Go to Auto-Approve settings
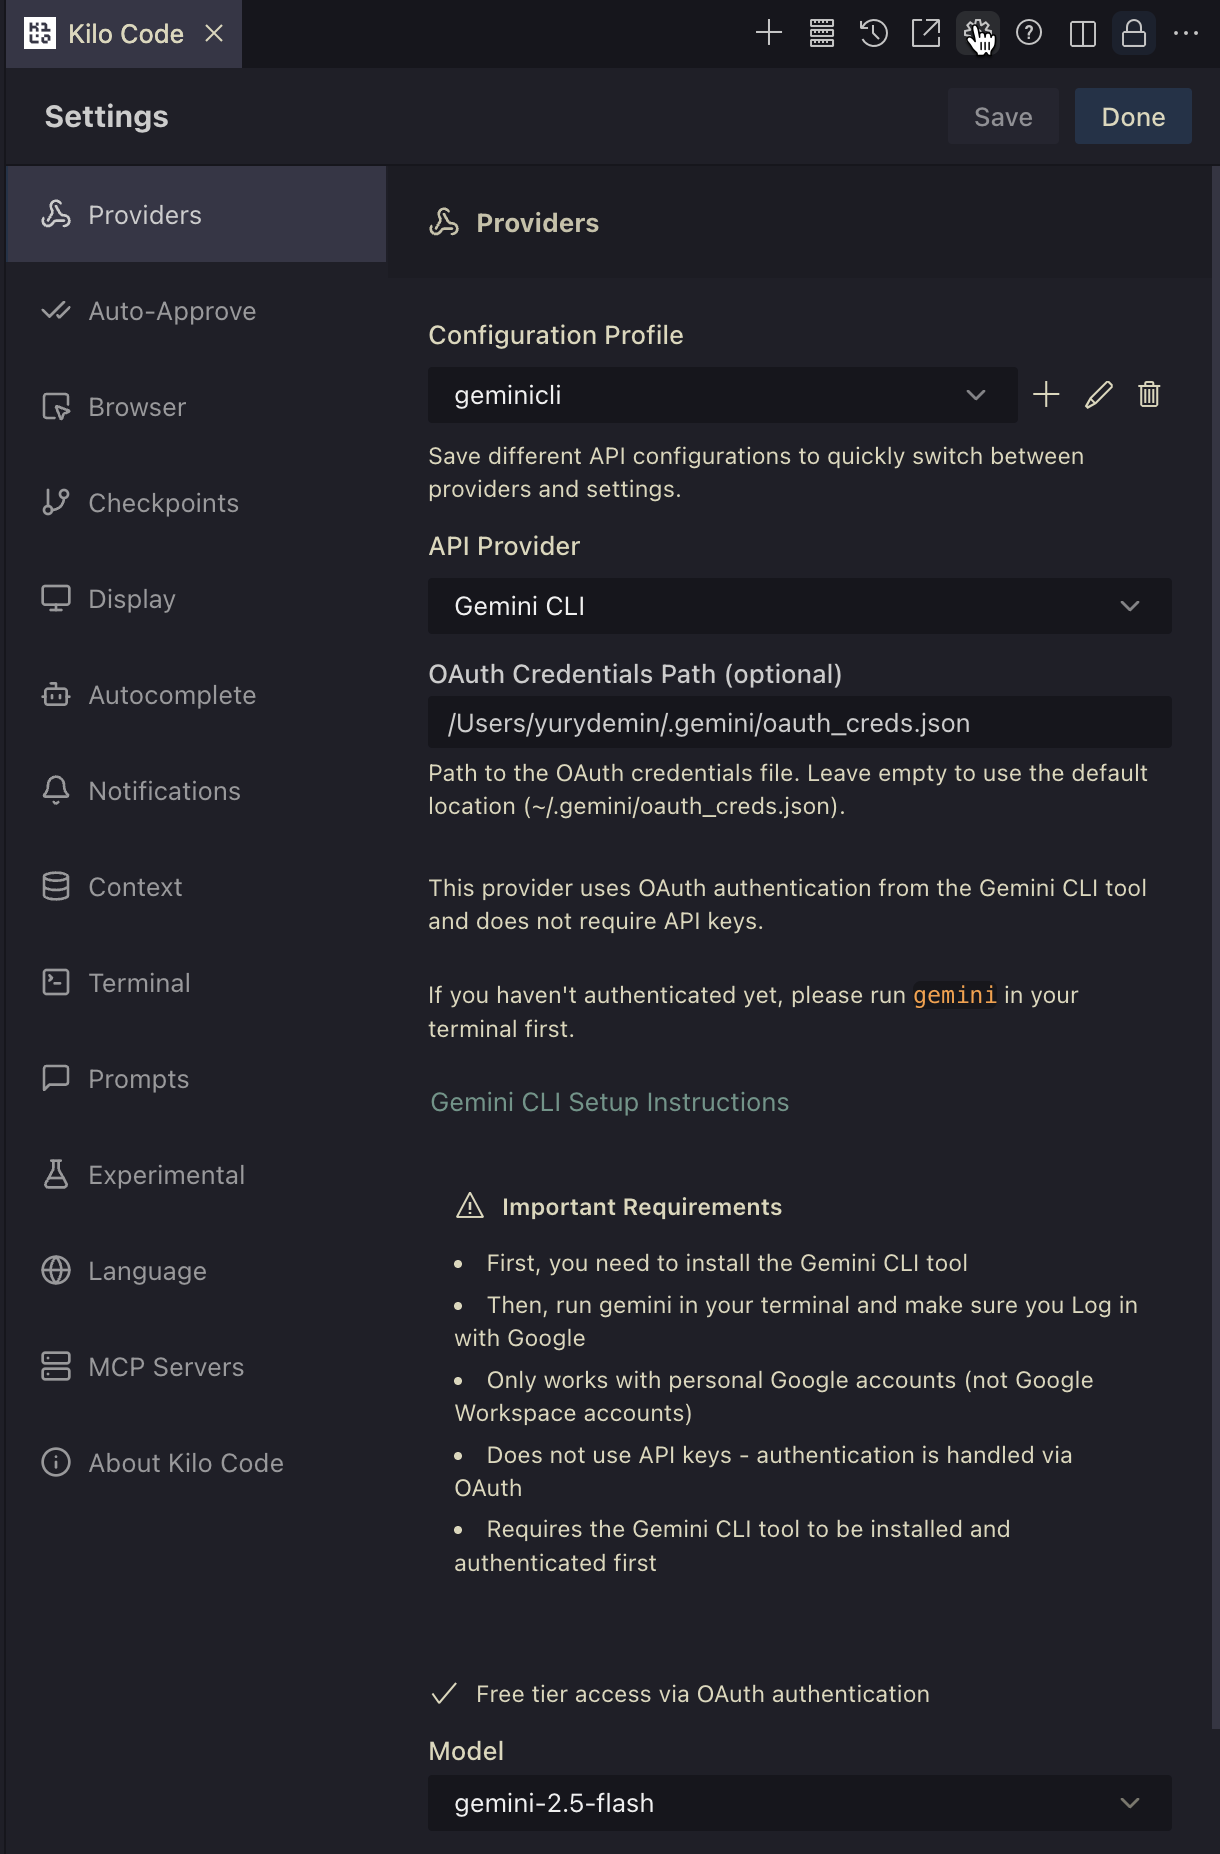 [x=196, y=311]
